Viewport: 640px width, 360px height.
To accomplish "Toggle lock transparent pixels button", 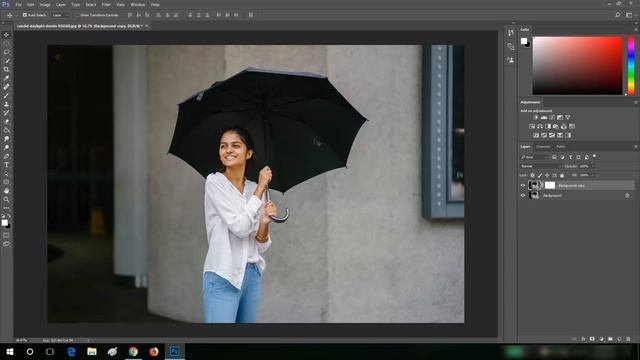I will 532,176.
